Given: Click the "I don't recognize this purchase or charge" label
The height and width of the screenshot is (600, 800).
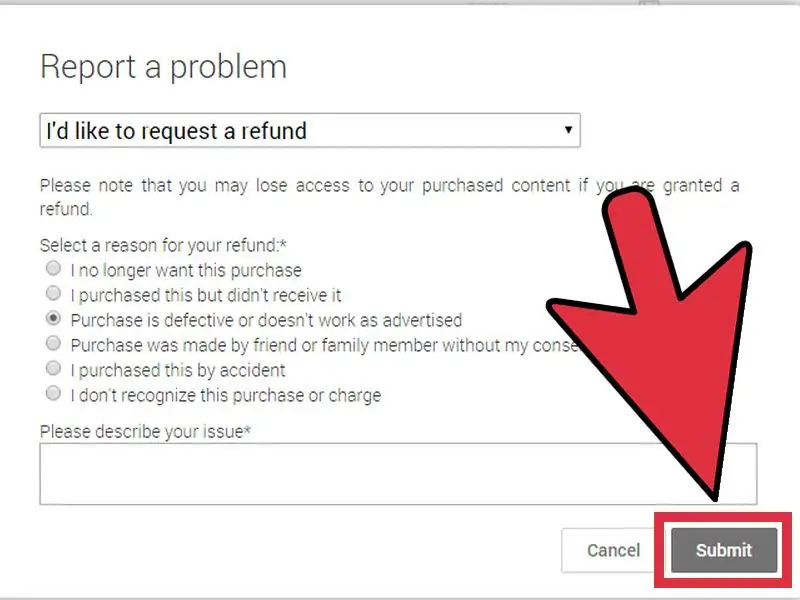Looking at the screenshot, I should 225,395.
